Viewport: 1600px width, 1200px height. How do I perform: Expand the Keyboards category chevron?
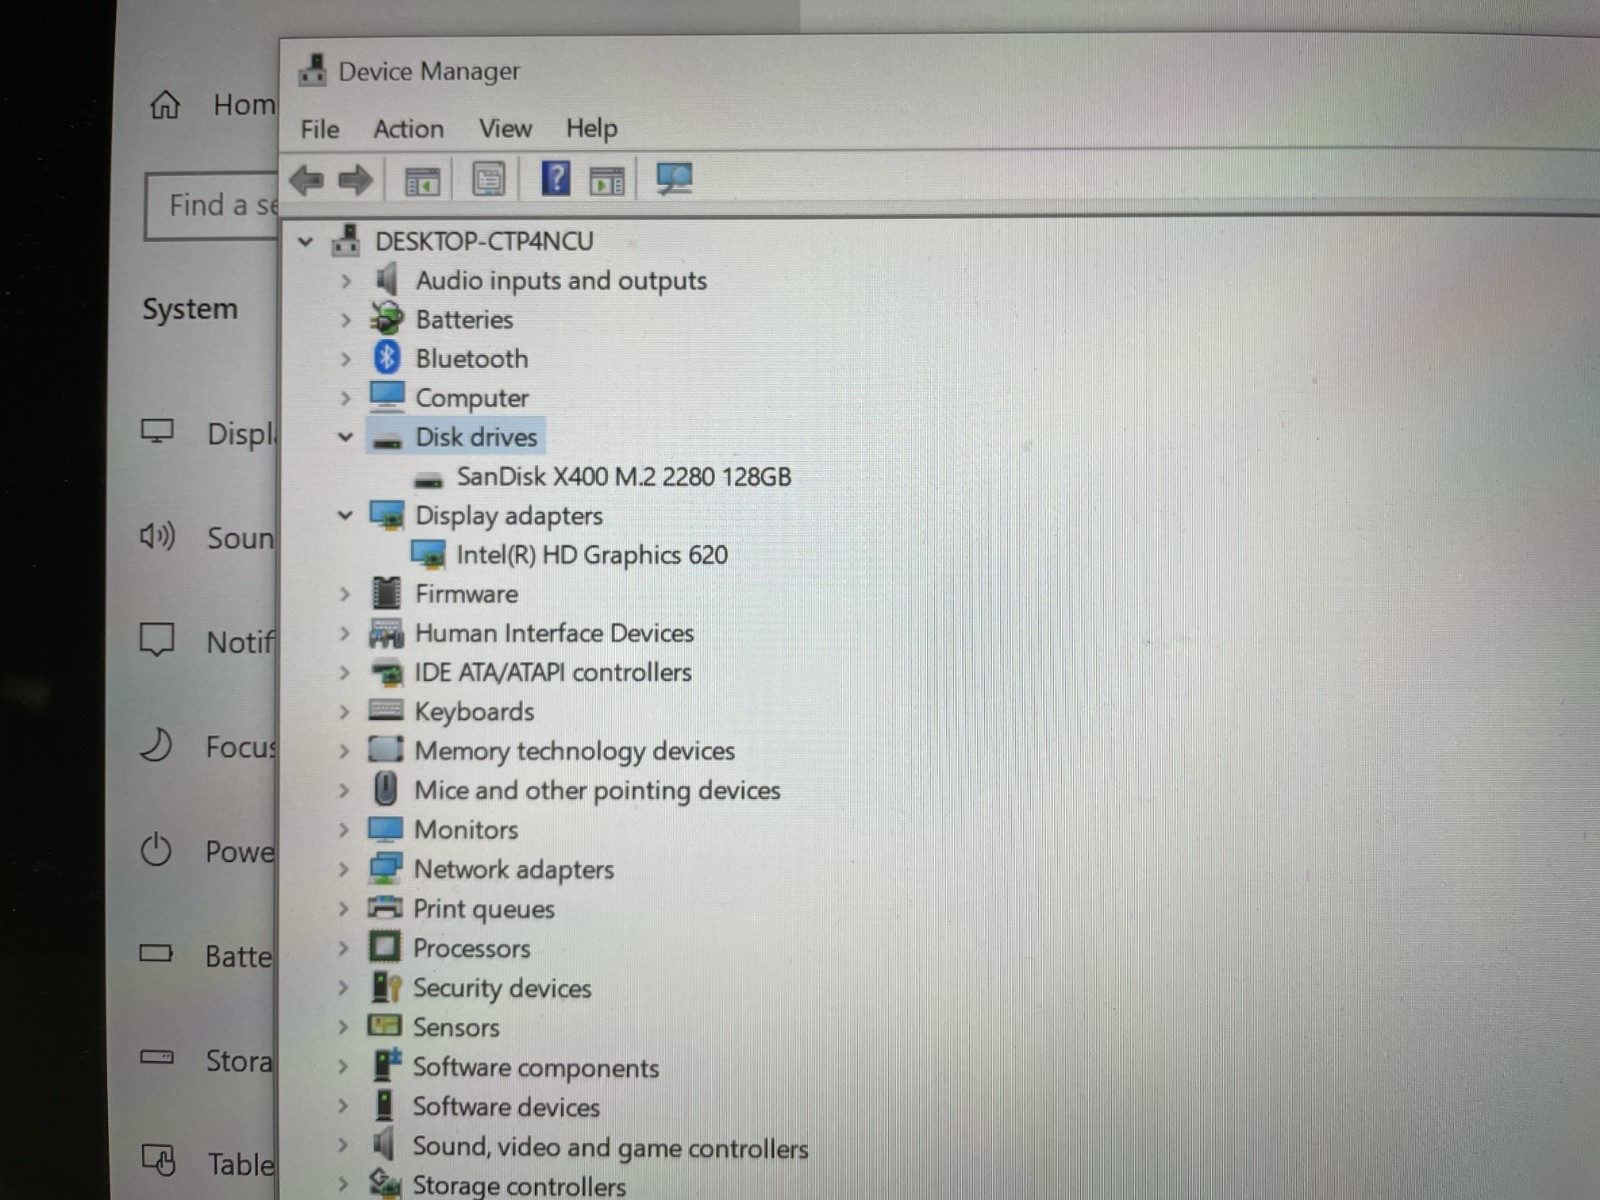click(344, 712)
